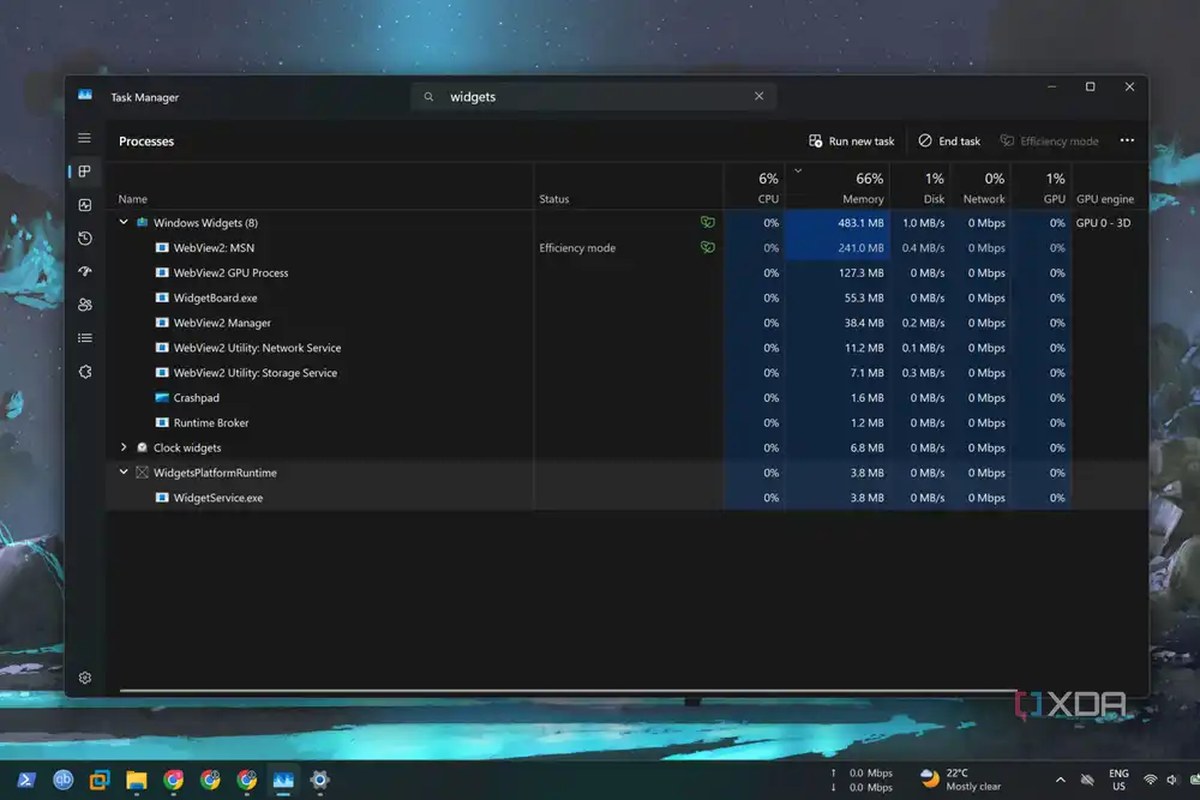Click the Crashpad process icon
The image size is (1200, 800).
(163, 398)
